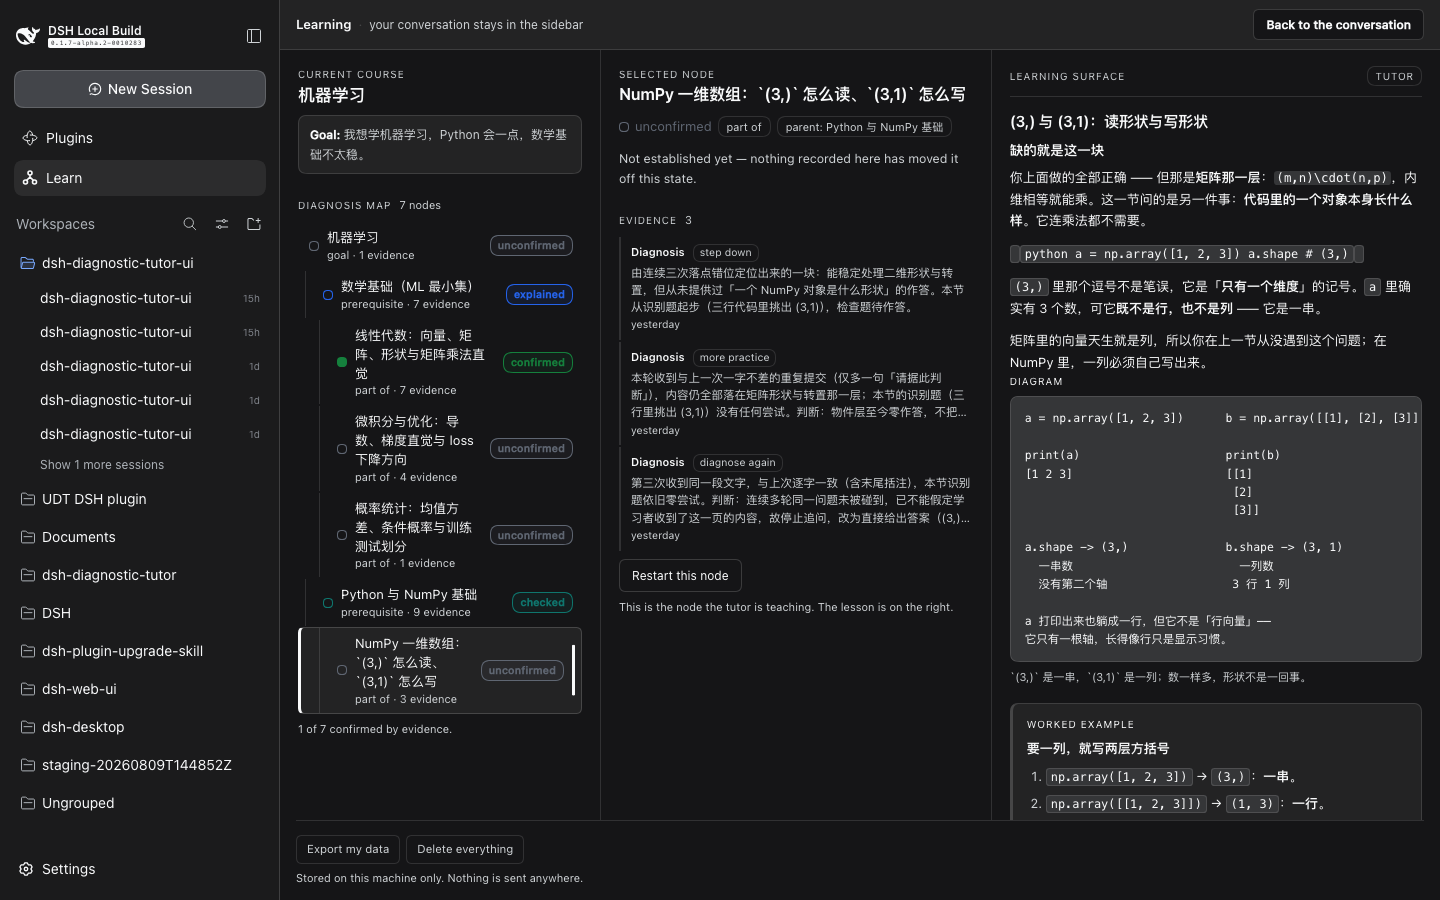The width and height of the screenshot is (1440, 900).
Task: Click the status circle beside 机器学习 goal node
Action: [x=314, y=246]
